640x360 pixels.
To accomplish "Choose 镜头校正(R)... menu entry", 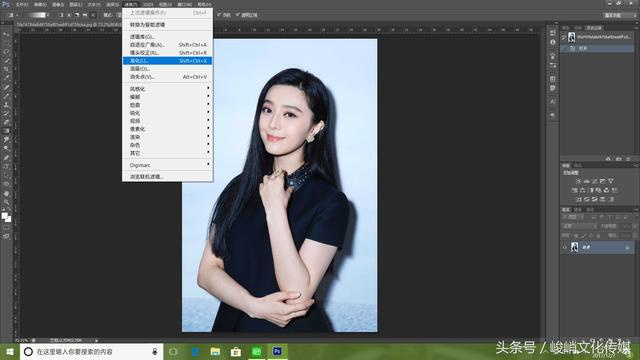I will coord(167,53).
